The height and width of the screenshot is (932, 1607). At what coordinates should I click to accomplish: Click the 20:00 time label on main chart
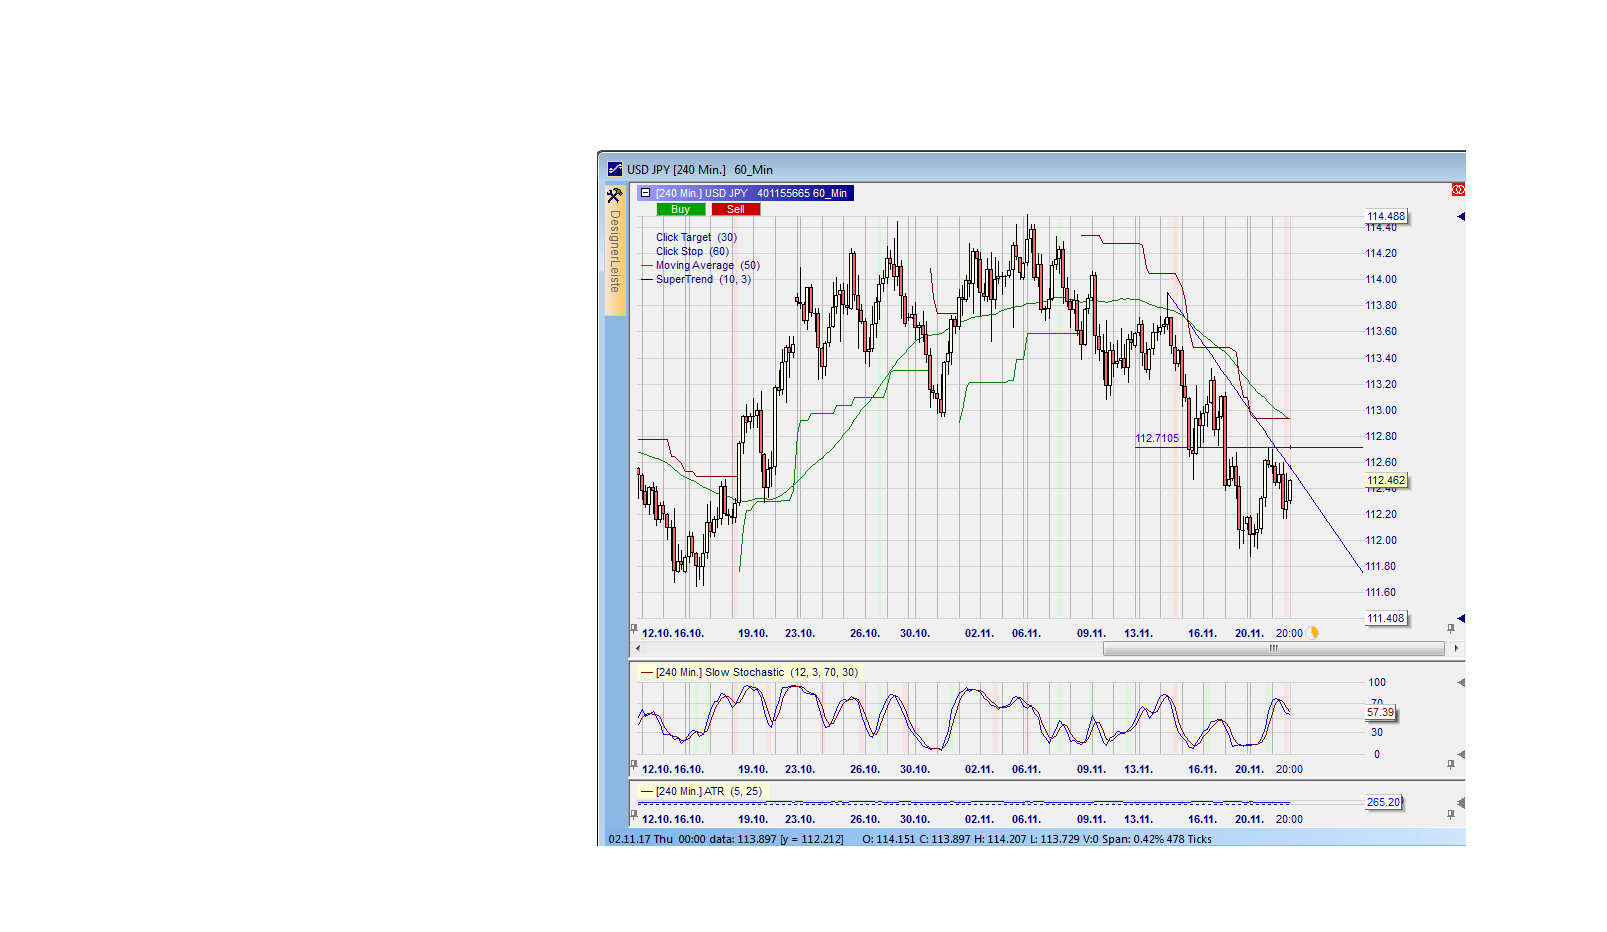point(1289,633)
